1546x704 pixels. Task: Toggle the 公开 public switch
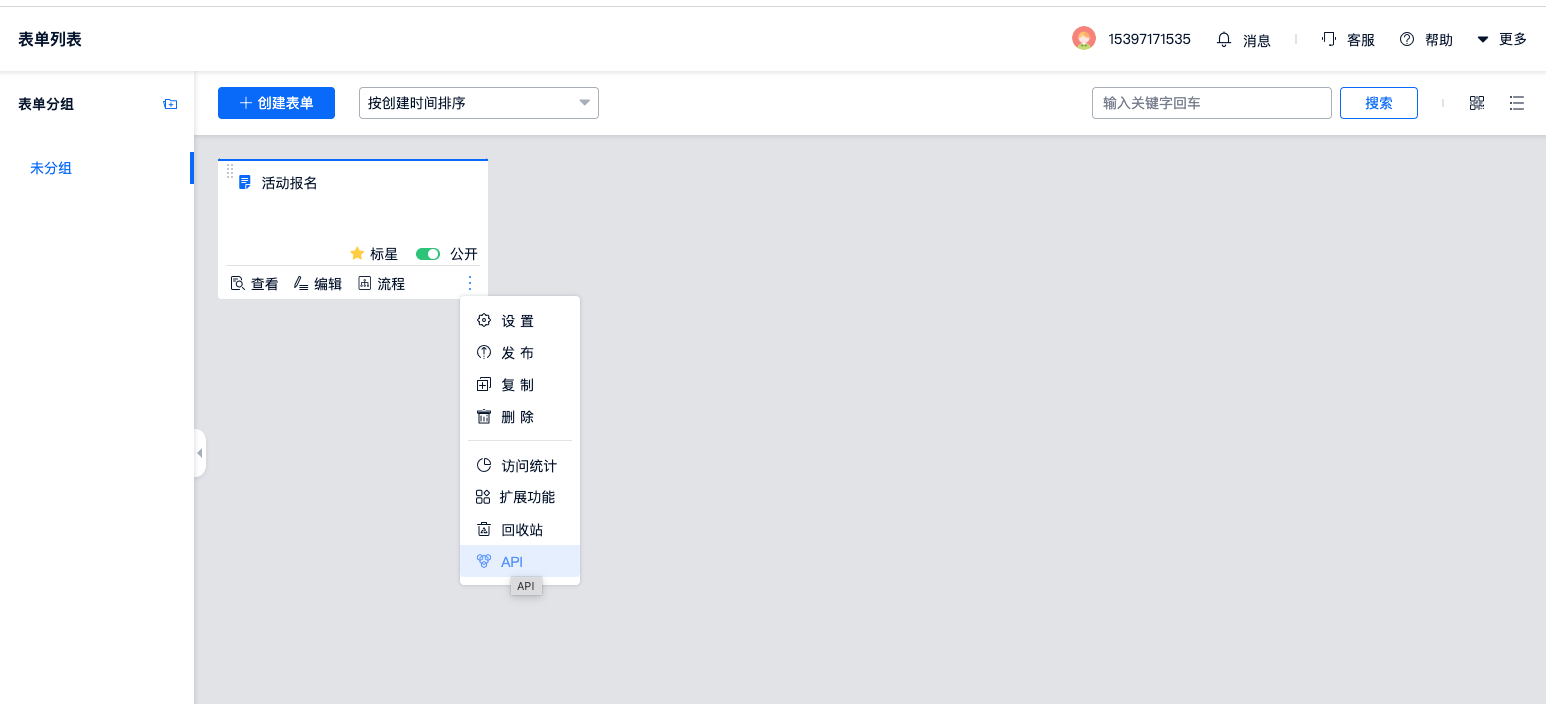[x=428, y=254]
